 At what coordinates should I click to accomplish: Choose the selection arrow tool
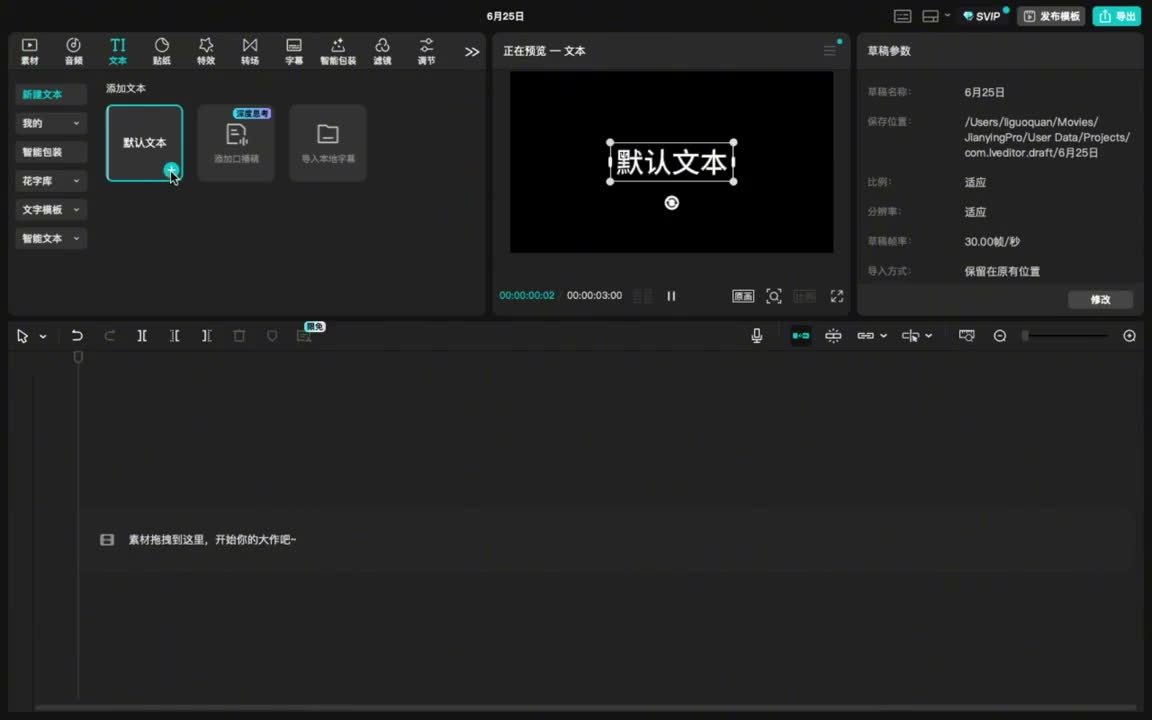tap(23, 336)
